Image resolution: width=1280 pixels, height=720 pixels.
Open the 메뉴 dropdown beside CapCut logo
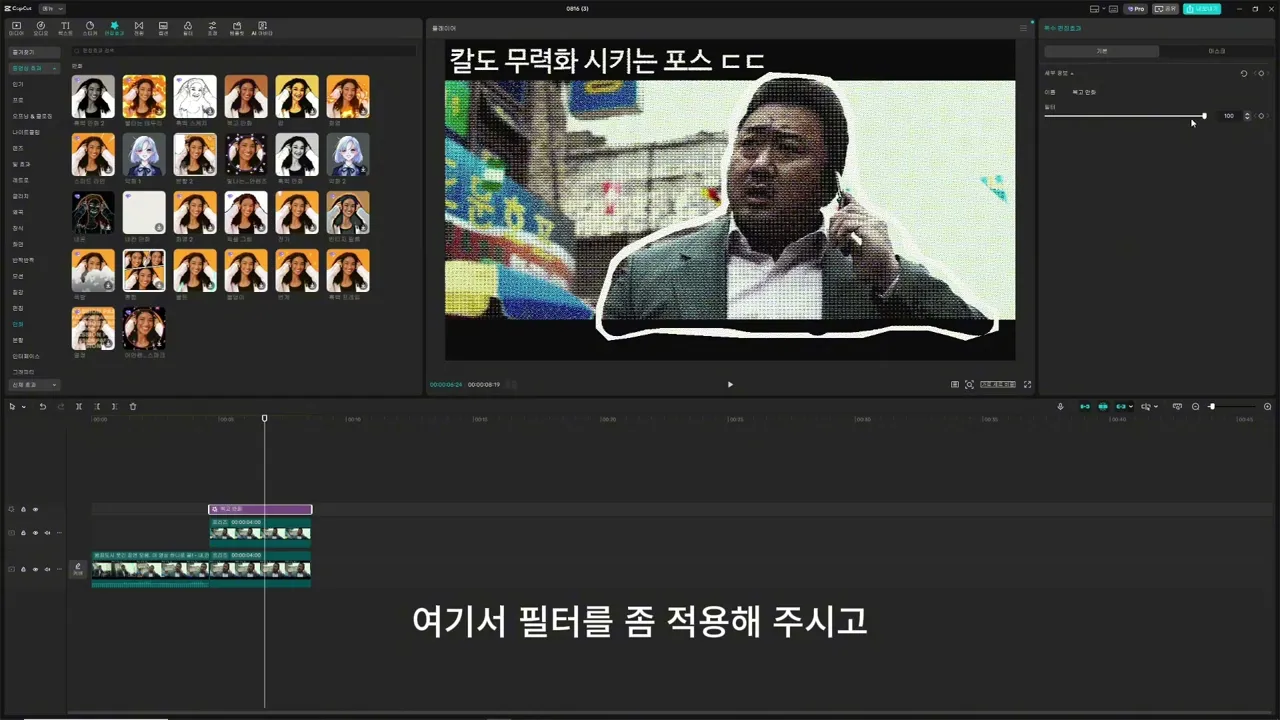pos(53,8)
